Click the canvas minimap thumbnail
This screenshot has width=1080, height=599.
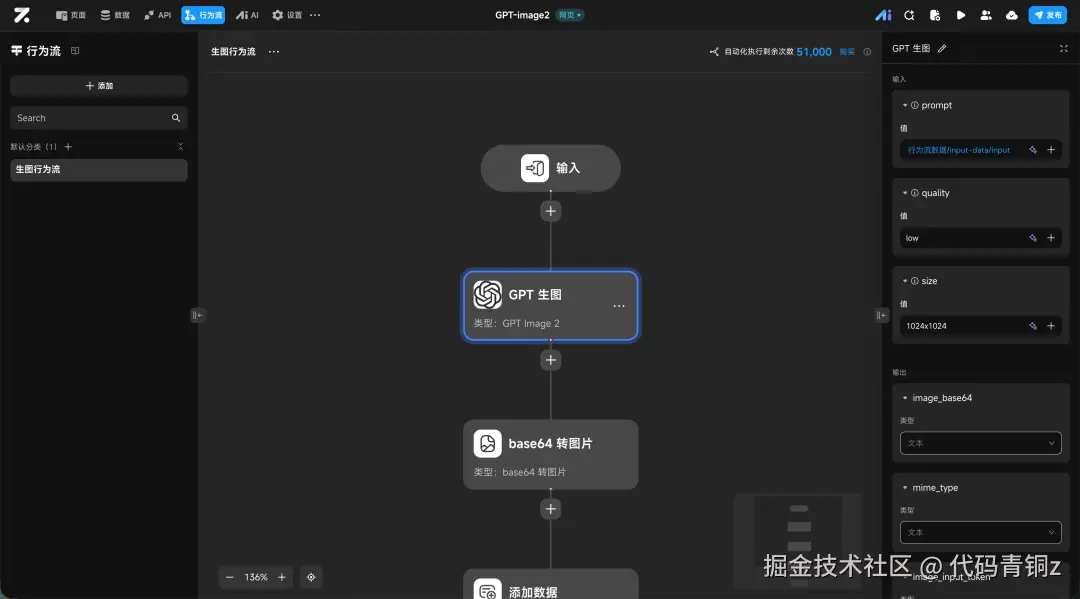[798, 541]
